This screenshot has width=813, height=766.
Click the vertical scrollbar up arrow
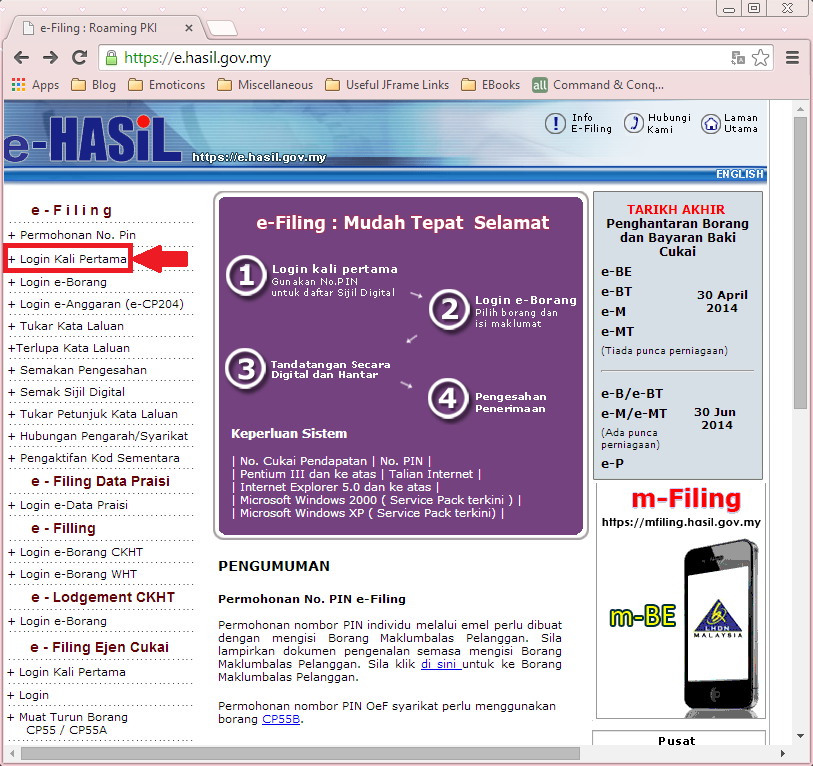point(801,109)
